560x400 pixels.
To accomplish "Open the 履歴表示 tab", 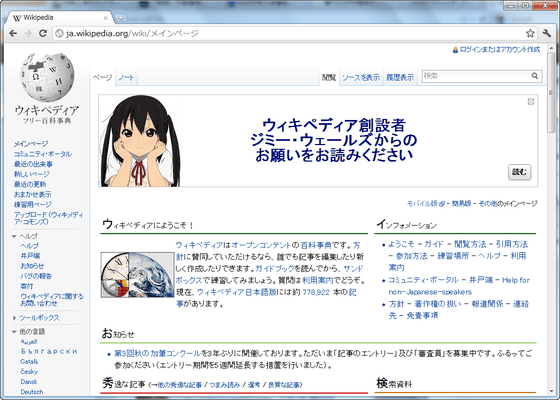I will tap(400, 78).
